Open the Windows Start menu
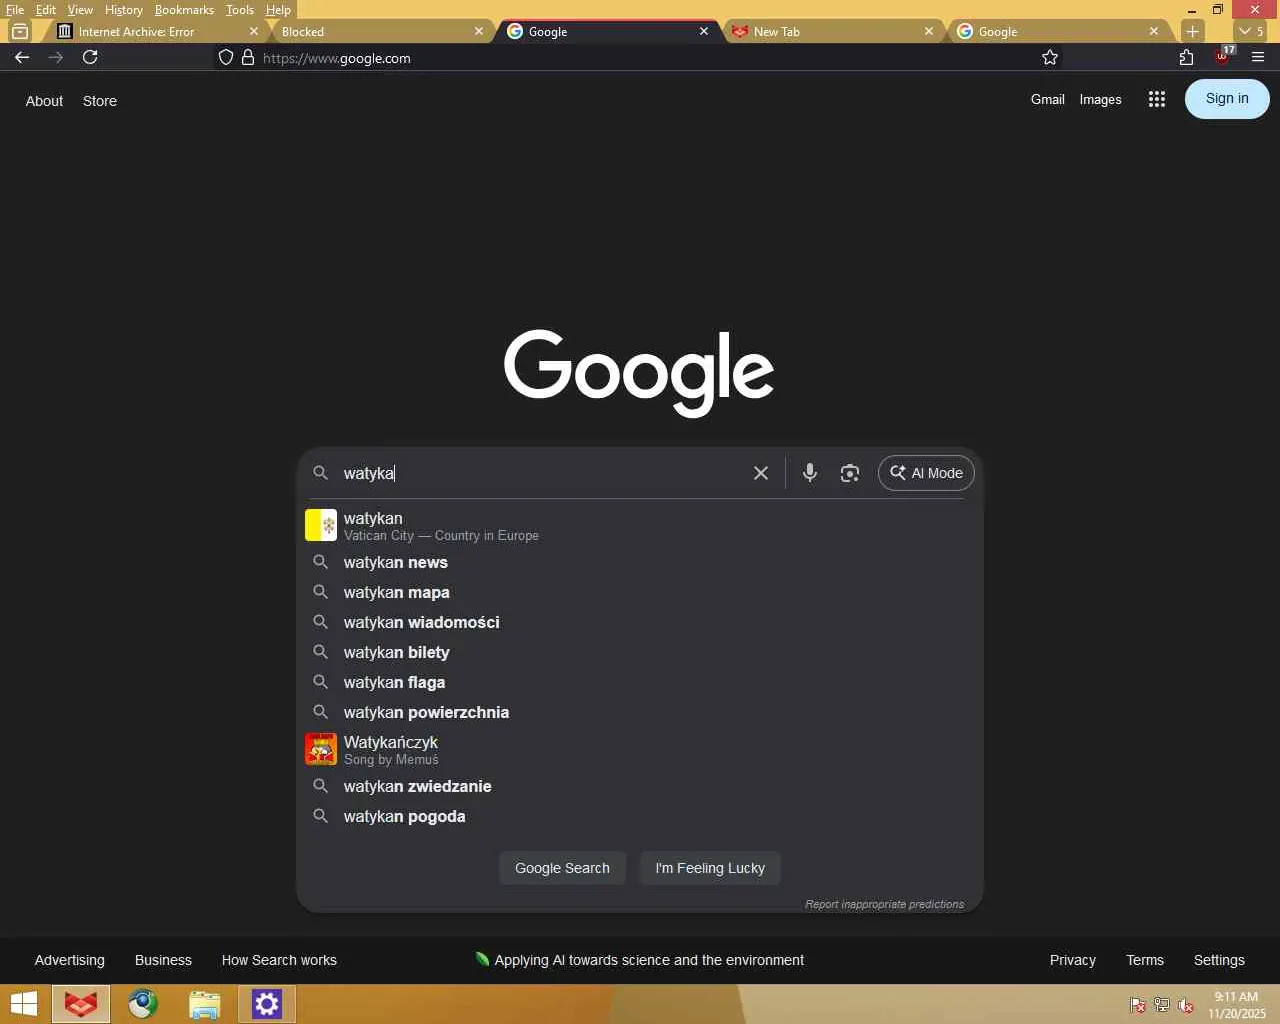Viewport: 1280px width, 1024px height. coord(24,1004)
